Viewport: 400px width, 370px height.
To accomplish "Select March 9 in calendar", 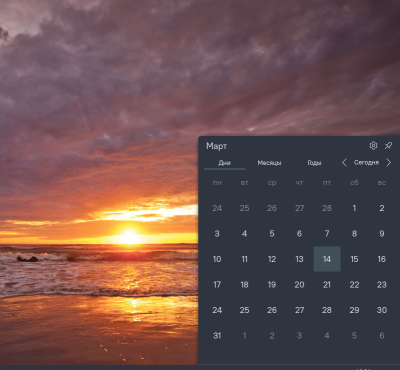I will coord(382,234).
